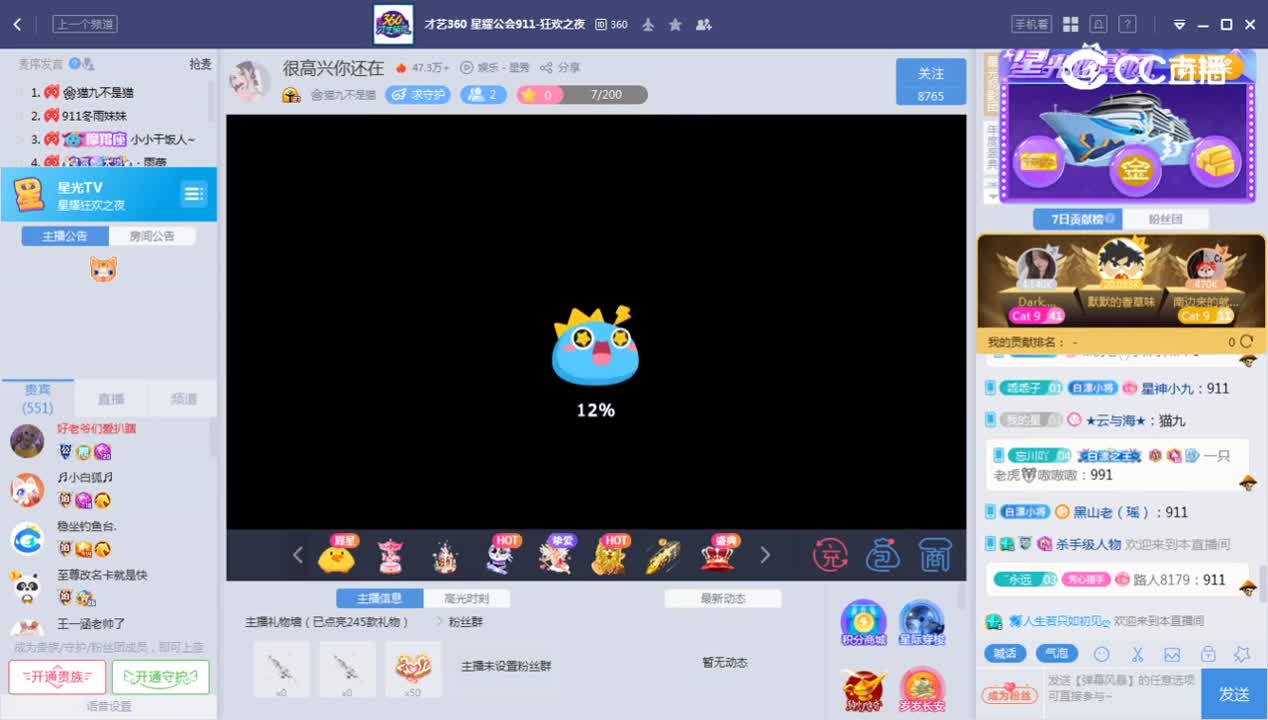Open user 稳坐钓鱼台. in guest list

pos(108,538)
